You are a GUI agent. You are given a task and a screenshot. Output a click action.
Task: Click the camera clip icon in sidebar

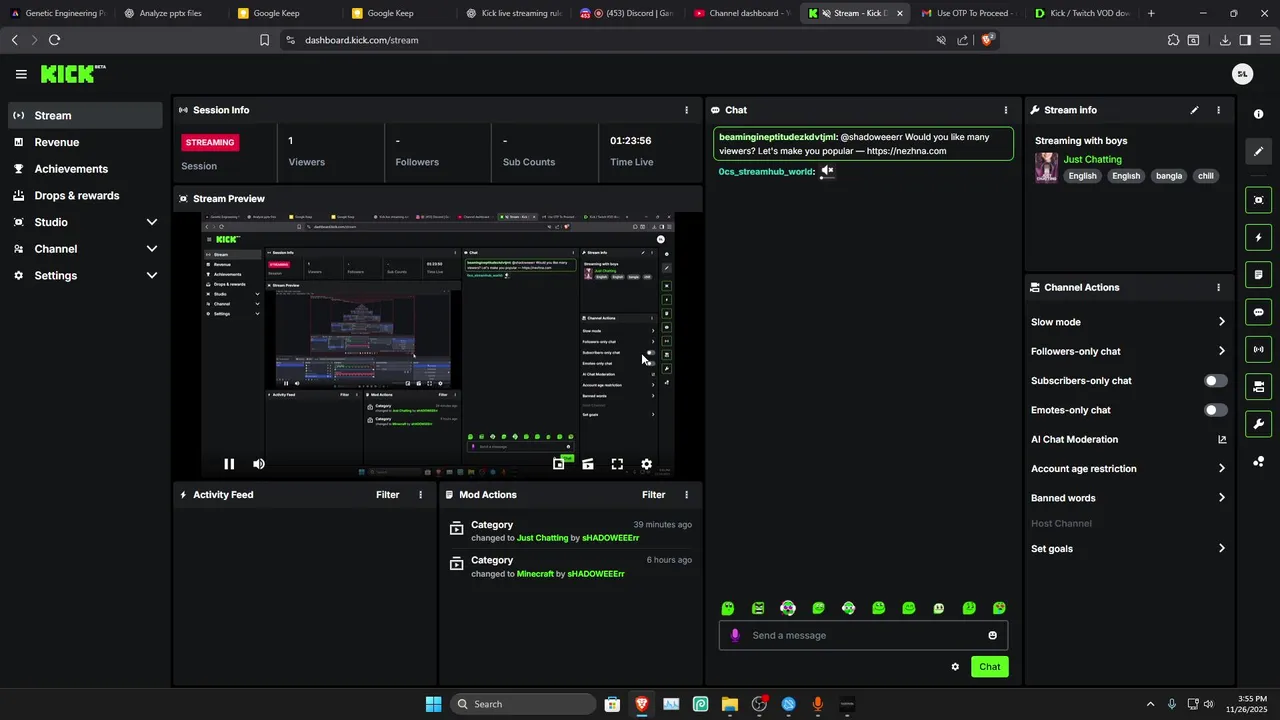(1258, 386)
